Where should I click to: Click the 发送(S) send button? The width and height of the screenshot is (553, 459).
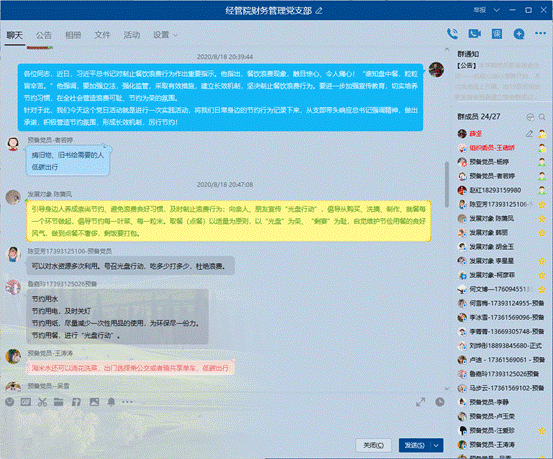pyautogui.click(x=415, y=445)
